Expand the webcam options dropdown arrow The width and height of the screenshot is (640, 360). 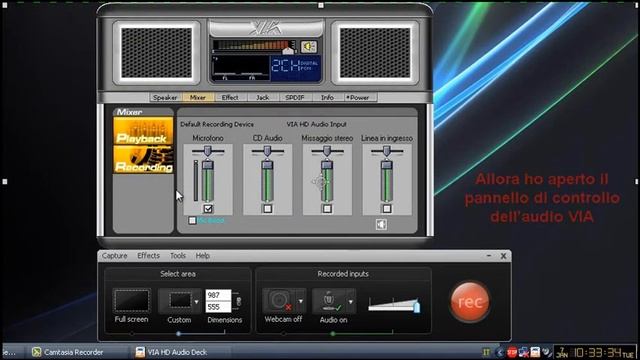point(301,301)
